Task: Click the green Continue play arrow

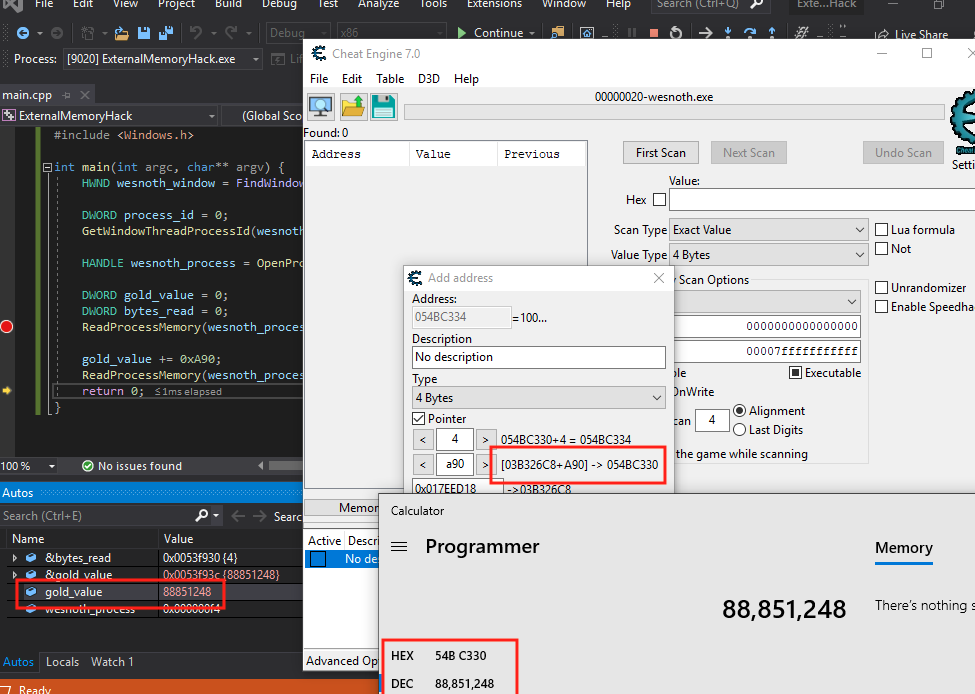Action: pos(462,33)
